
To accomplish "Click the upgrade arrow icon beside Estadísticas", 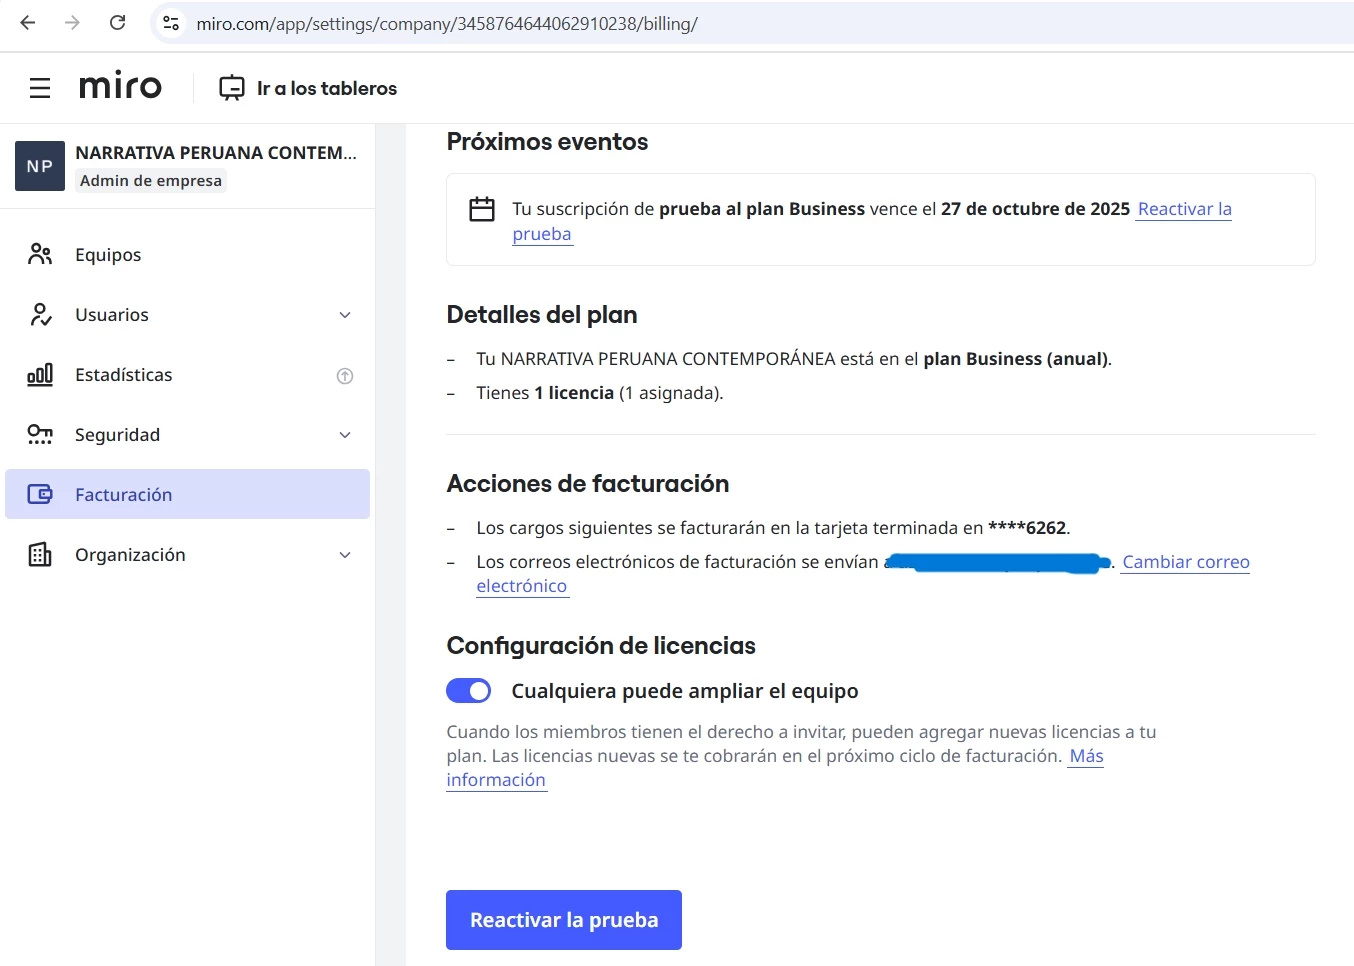I will click(345, 376).
